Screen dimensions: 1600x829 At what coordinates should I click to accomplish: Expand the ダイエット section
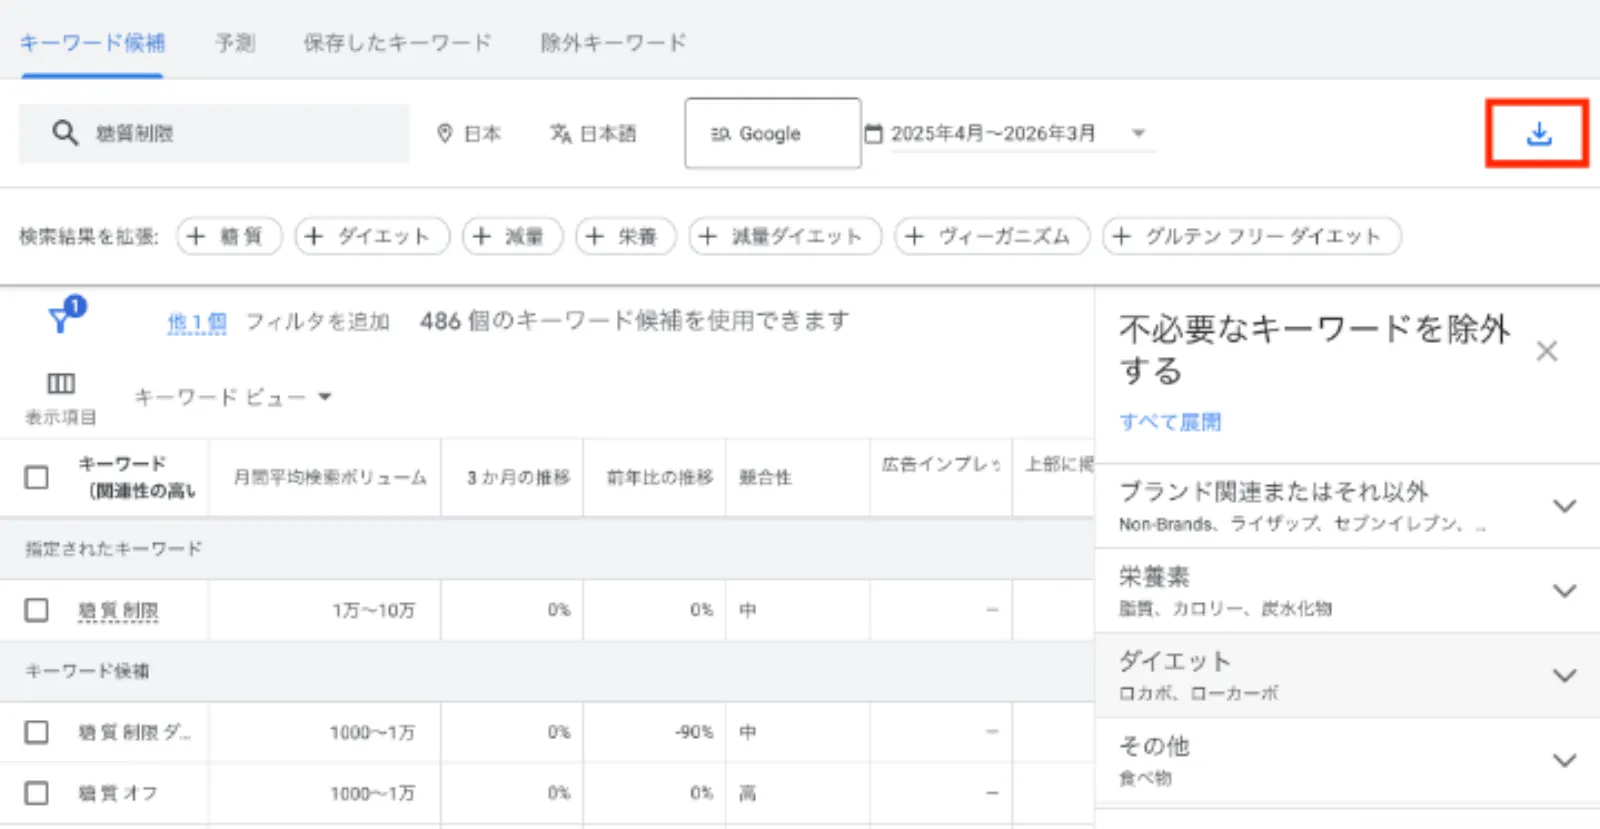click(x=1347, y=675)
